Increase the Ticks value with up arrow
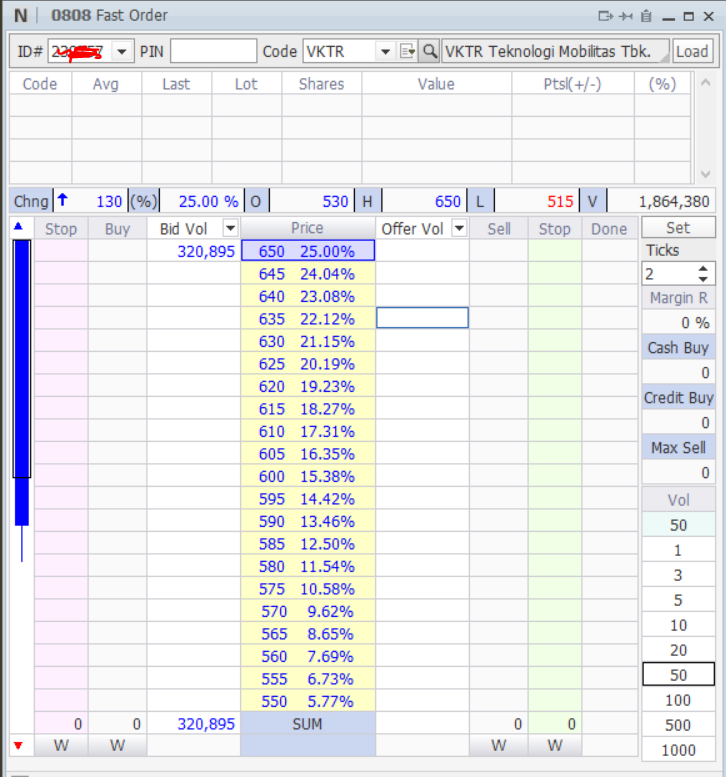The height and width of the screenshot is (777, 726). click(703, 269)
